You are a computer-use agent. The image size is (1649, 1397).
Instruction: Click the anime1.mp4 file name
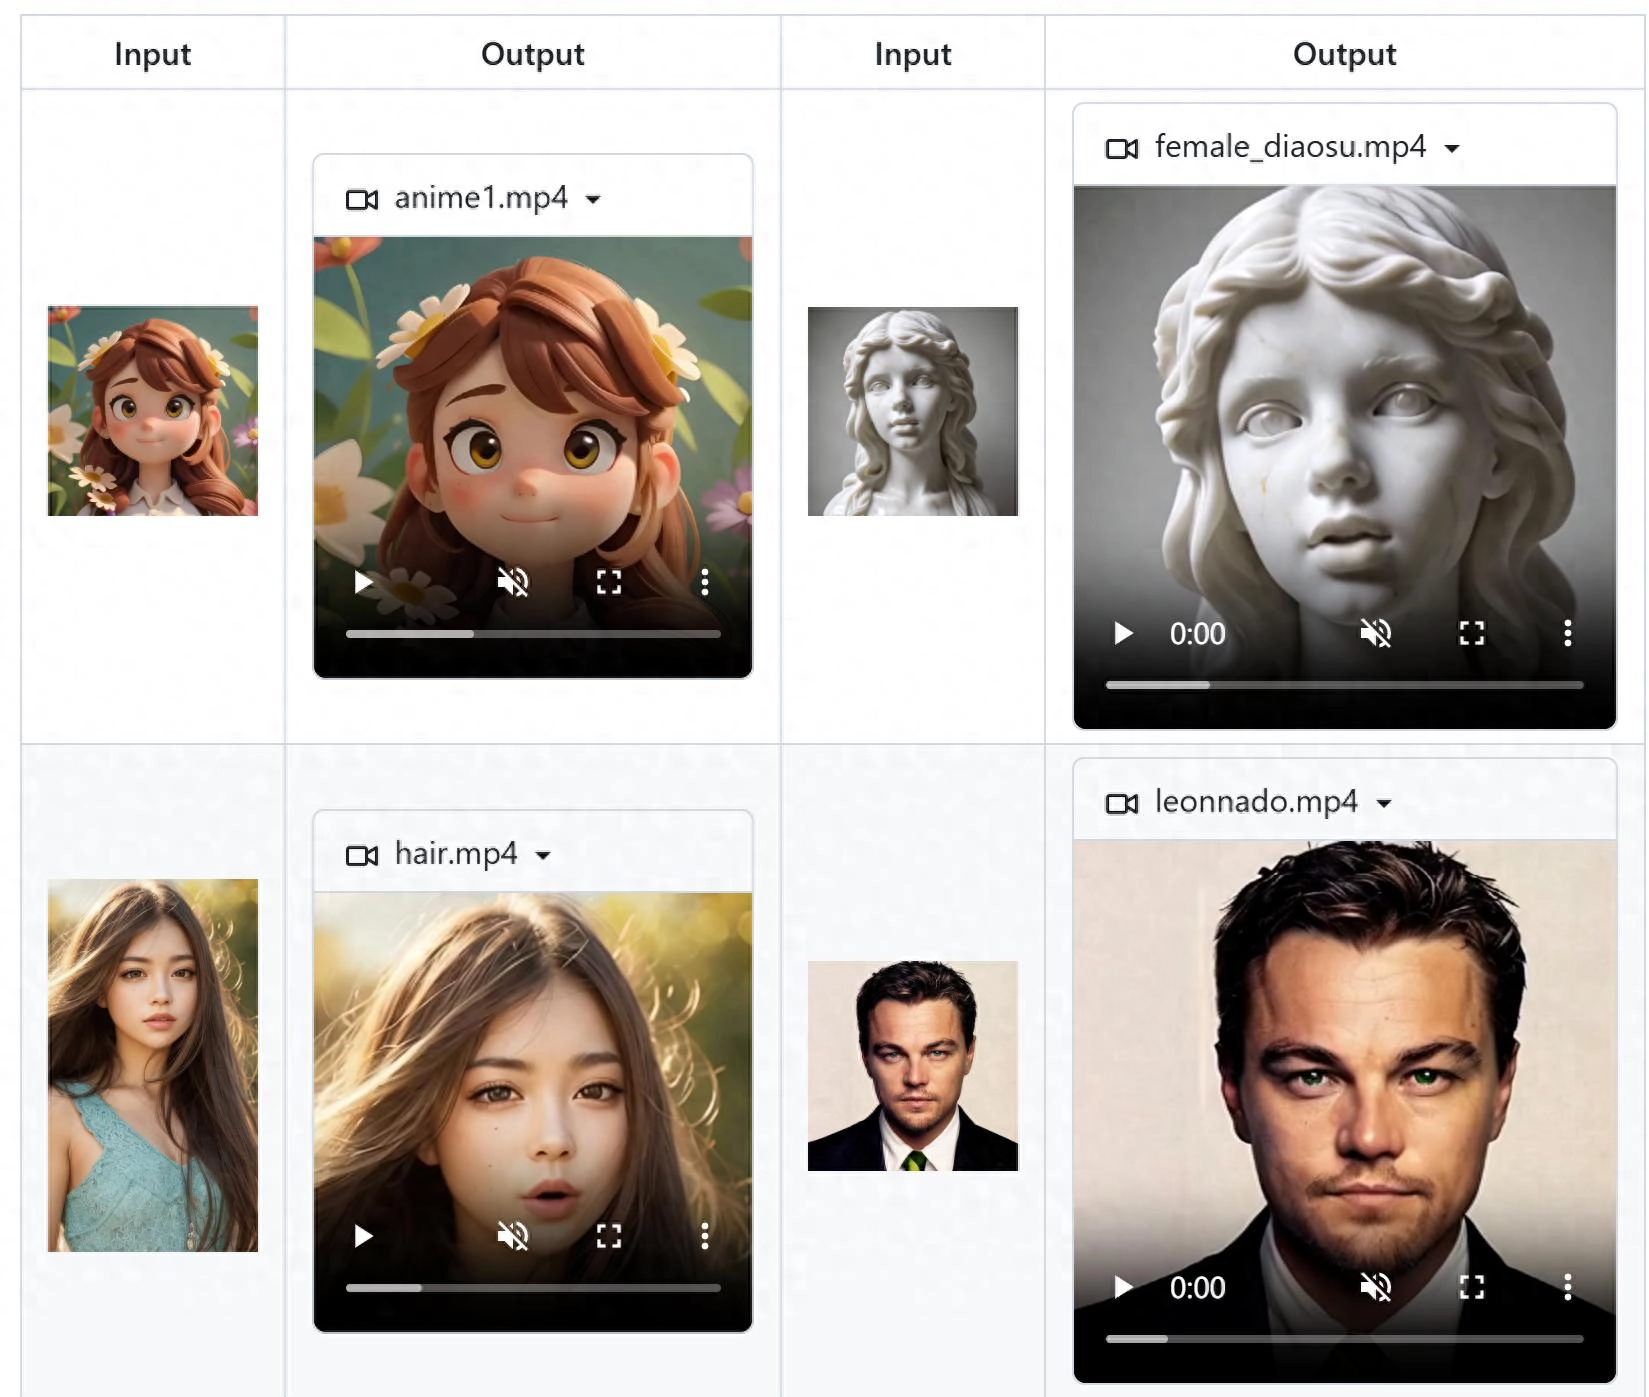[481, 198]
